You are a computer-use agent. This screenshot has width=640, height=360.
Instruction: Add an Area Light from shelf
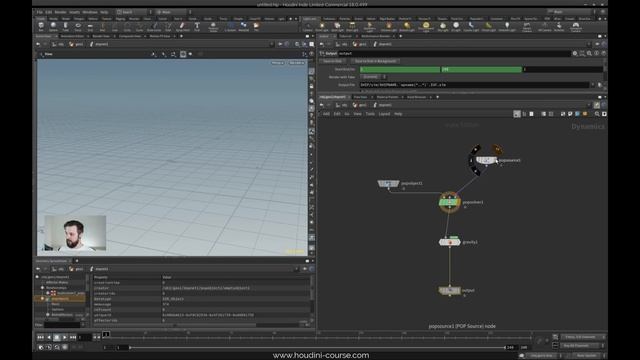(x=352, y=27)
